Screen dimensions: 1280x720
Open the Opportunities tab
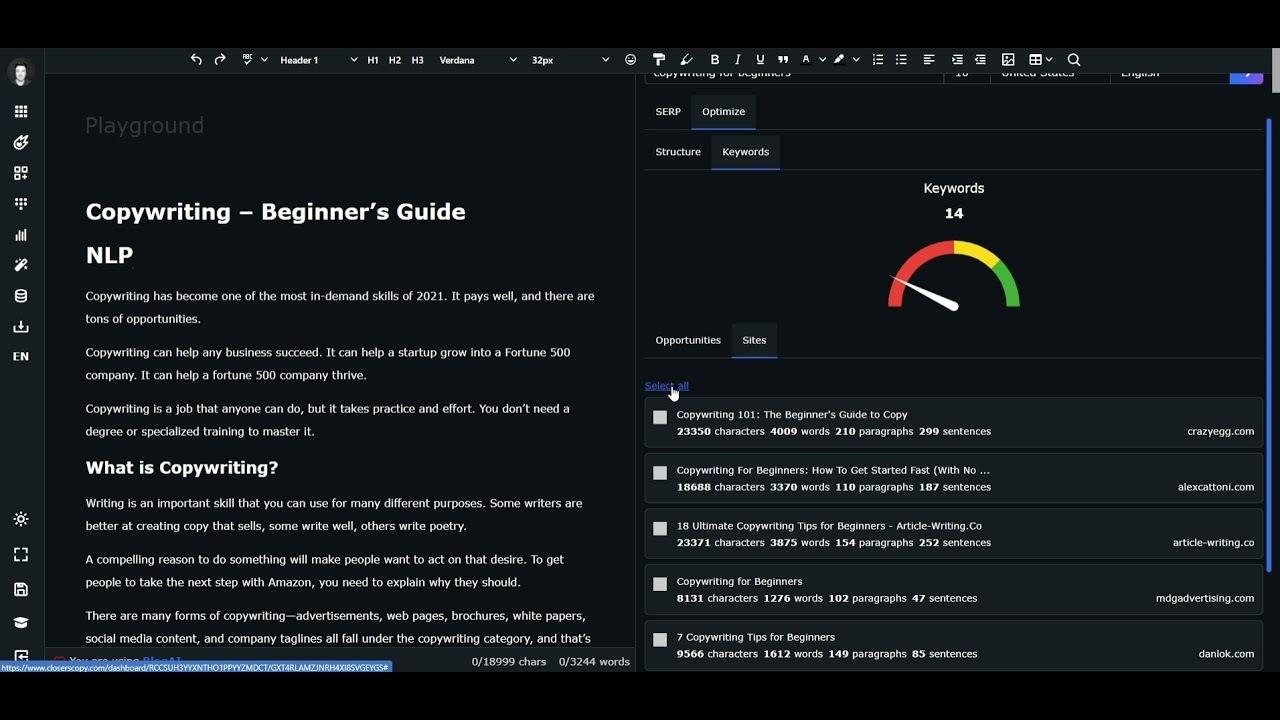[688, 340]
